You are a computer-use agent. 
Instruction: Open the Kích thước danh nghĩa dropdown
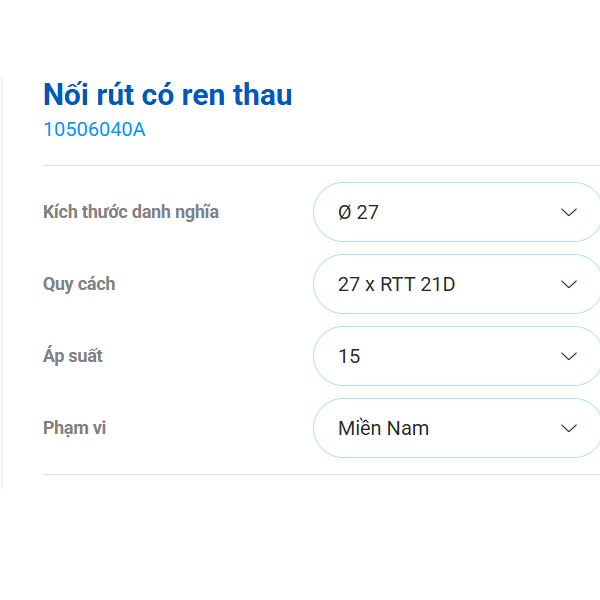(x=457, y=212)
